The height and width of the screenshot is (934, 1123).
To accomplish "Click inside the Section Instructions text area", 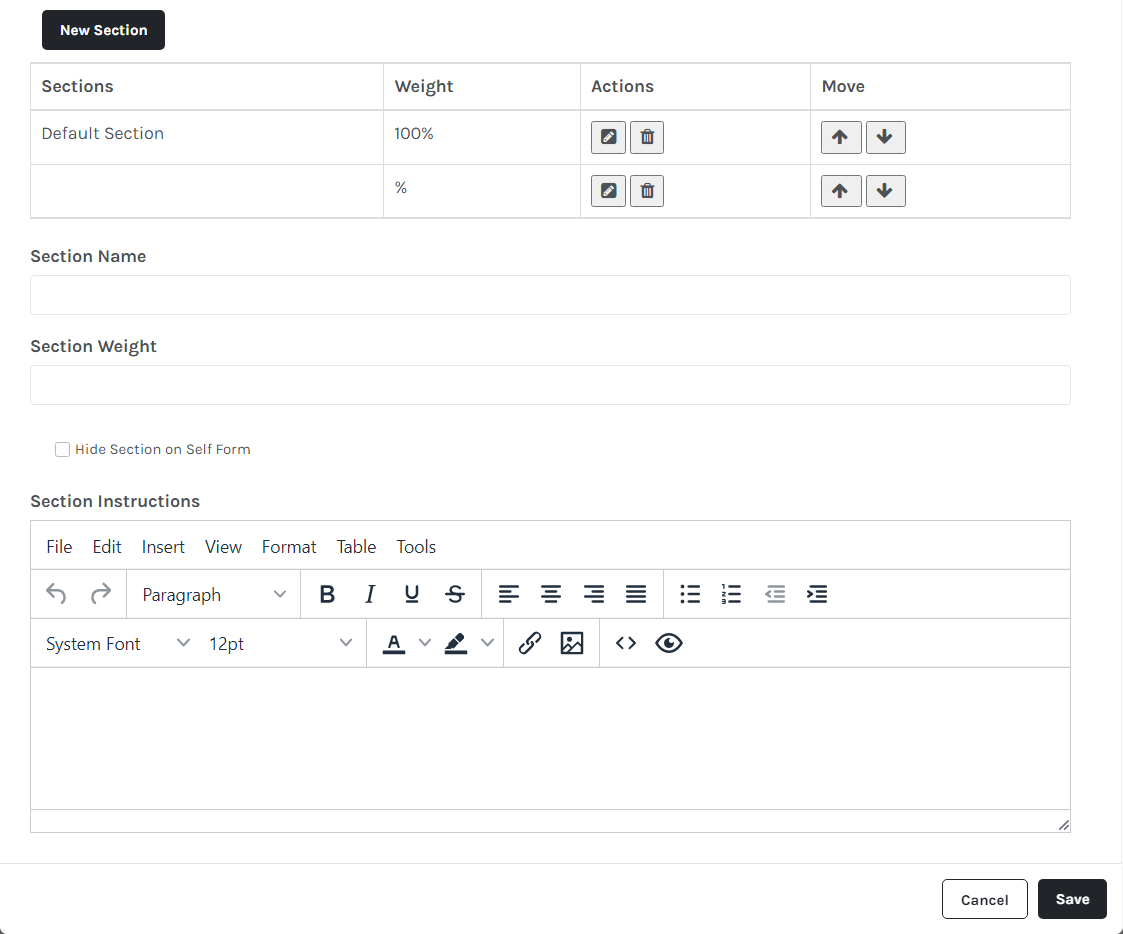I will 550,738.
